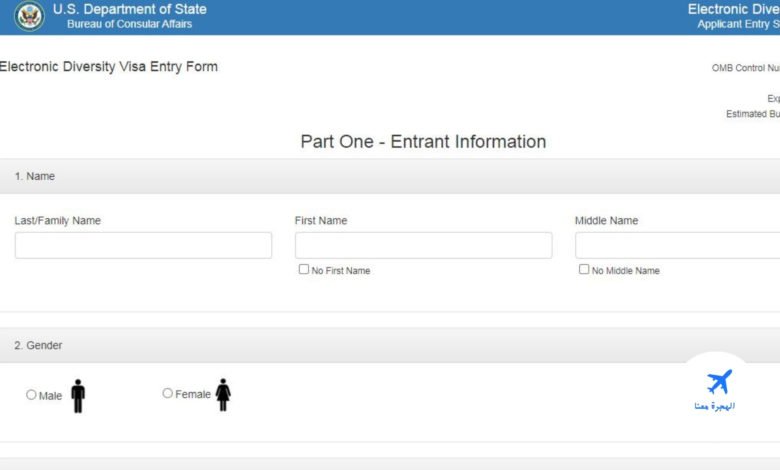Click the Bureau of Consular Affairs text
The image size is (780, 470).
pyautogui.click(x=129, y=24)
